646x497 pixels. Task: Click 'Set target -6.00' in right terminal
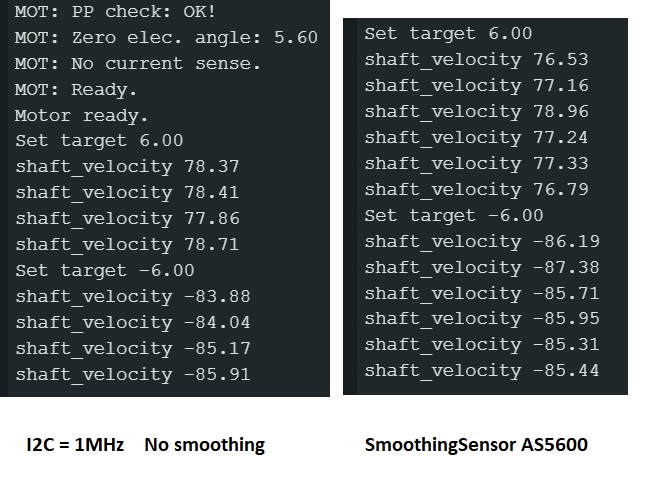click(454, 216)
